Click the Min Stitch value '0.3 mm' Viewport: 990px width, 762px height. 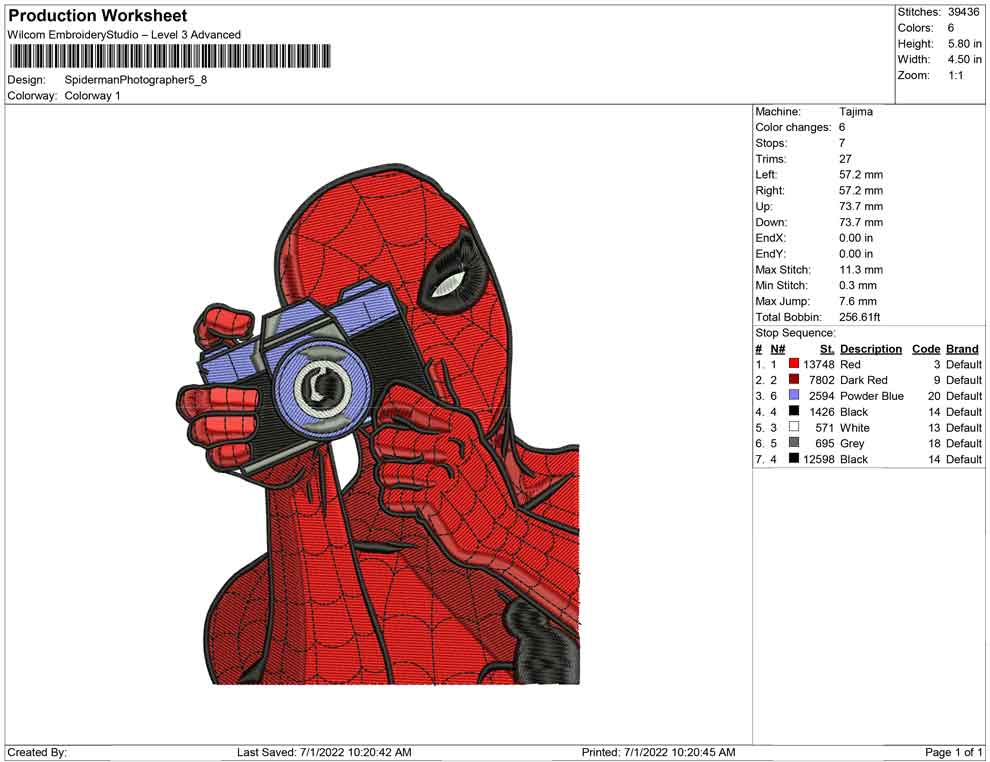click(x=857, y=285)
